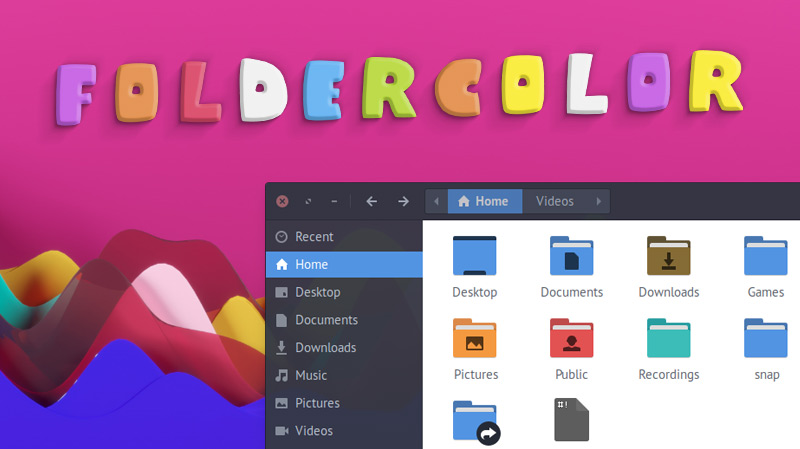Select the gray script file icon
800x449 pixels.
(x=571, y=421)
